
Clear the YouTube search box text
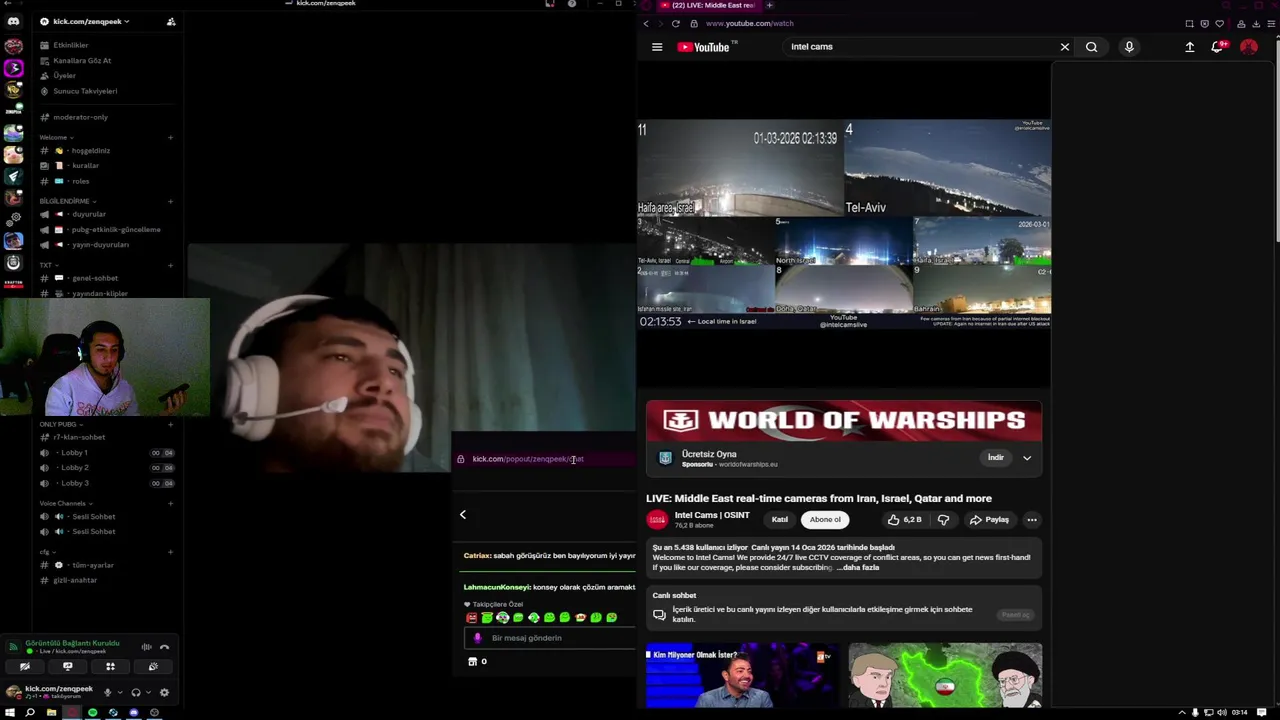(1065, 47)
